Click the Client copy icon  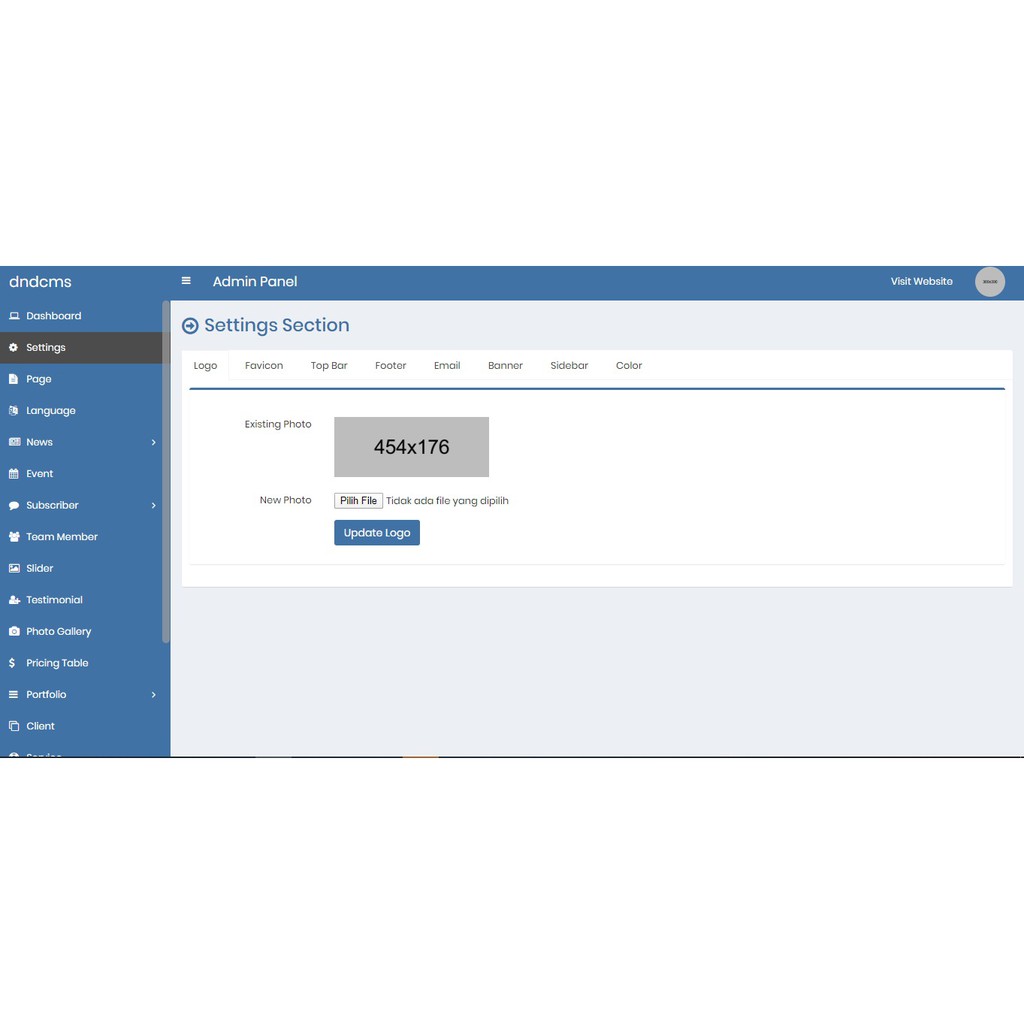[x=14, y=726]
